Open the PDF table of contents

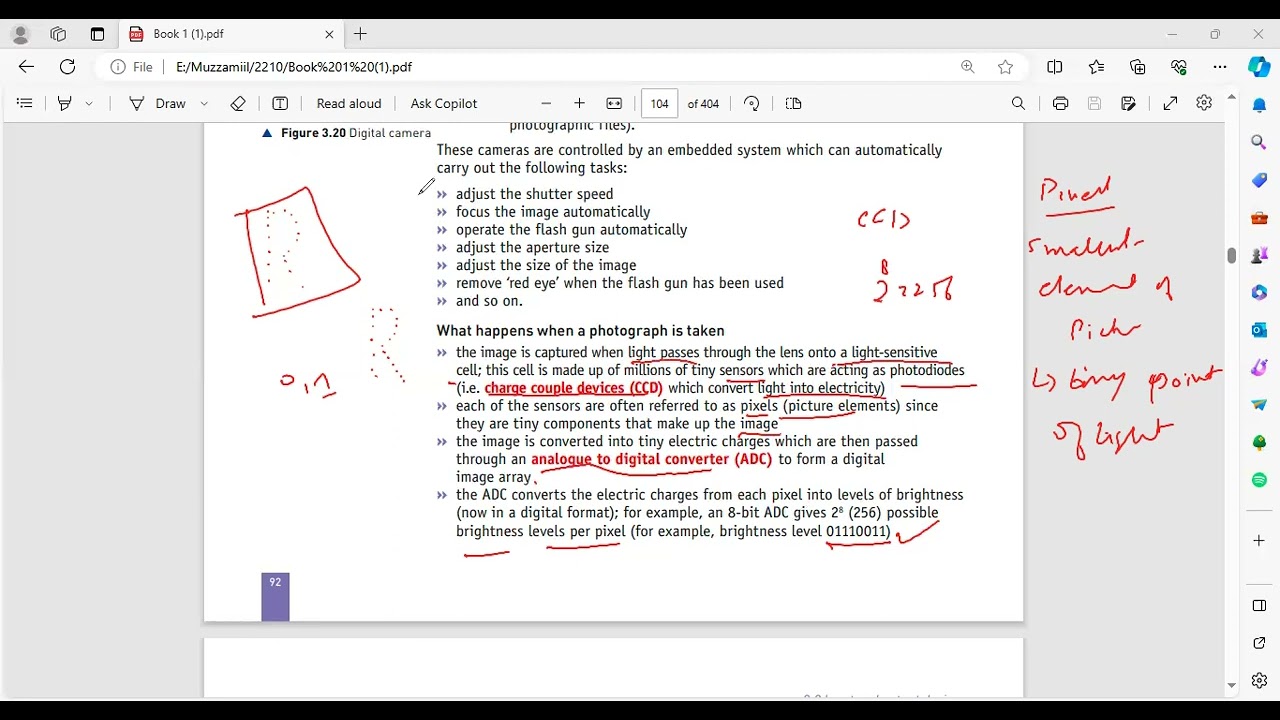[x=25, y=103]
